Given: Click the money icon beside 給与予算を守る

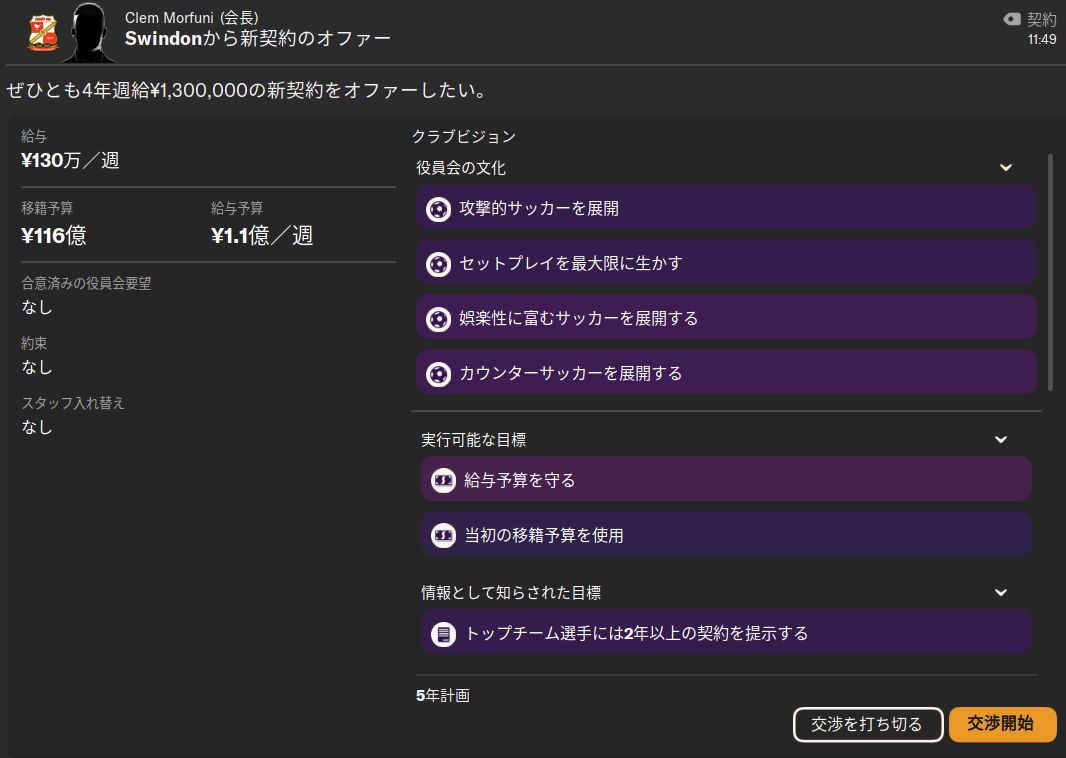Looking at the screenshot, I should point(443,481).
